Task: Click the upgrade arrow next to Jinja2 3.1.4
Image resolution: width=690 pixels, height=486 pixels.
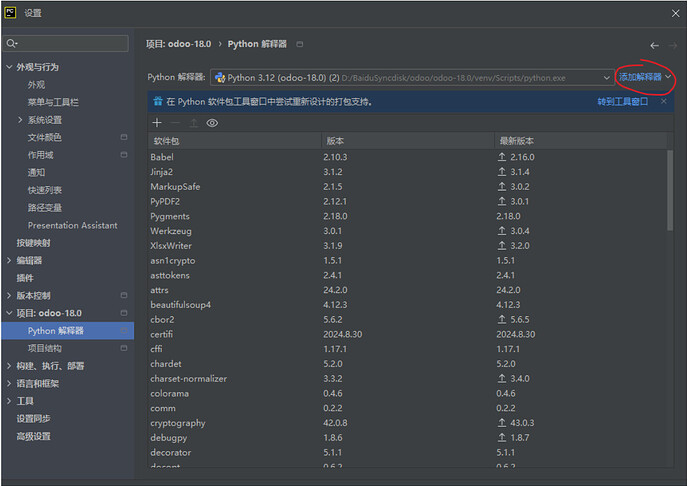Action: (502, 172)
